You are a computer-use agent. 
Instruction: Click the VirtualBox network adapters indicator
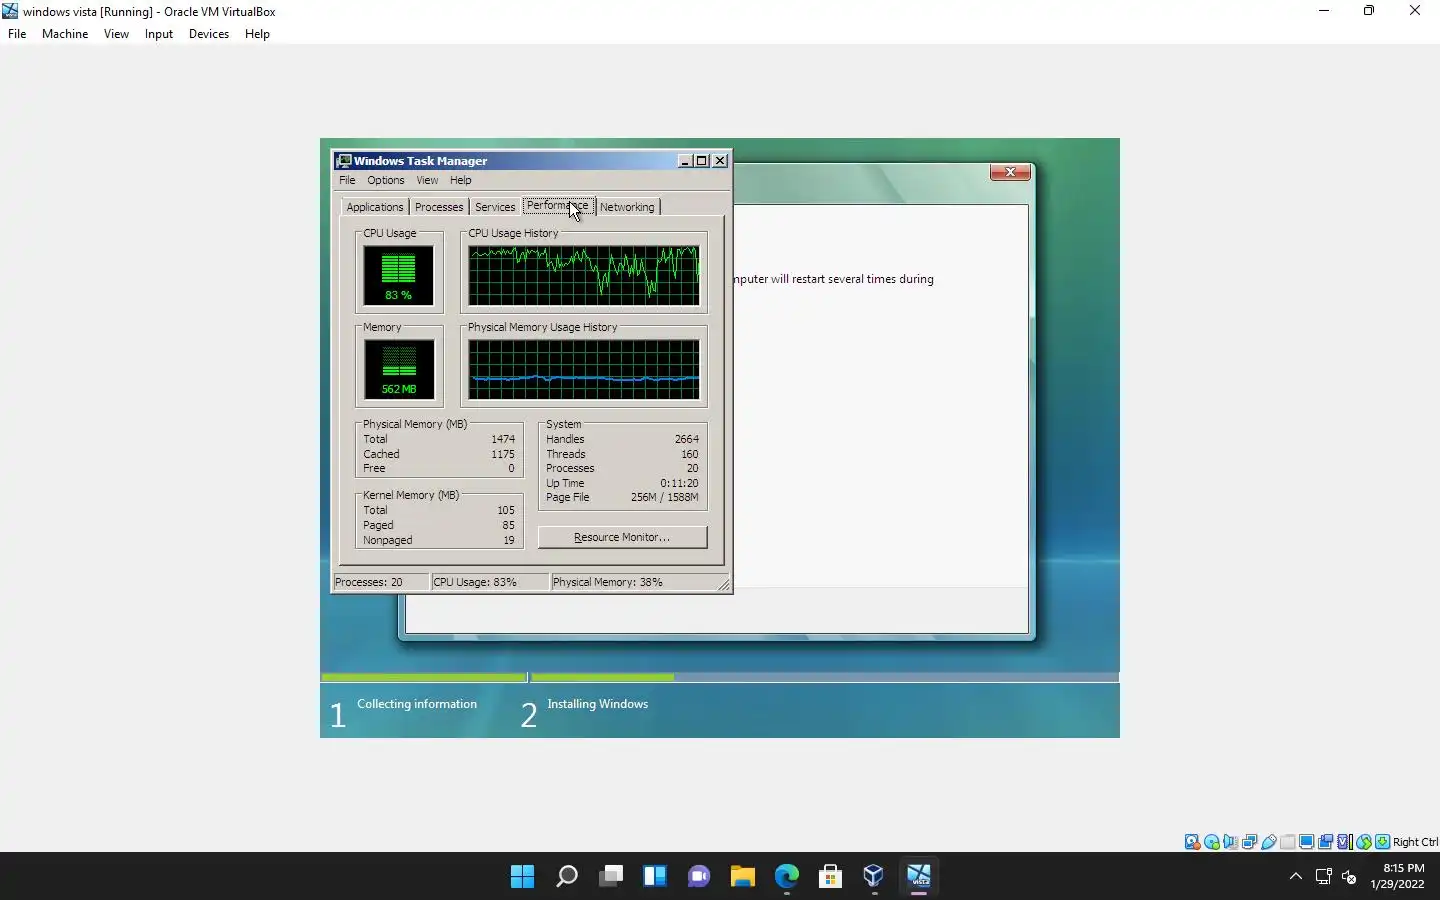(1250, 842)
